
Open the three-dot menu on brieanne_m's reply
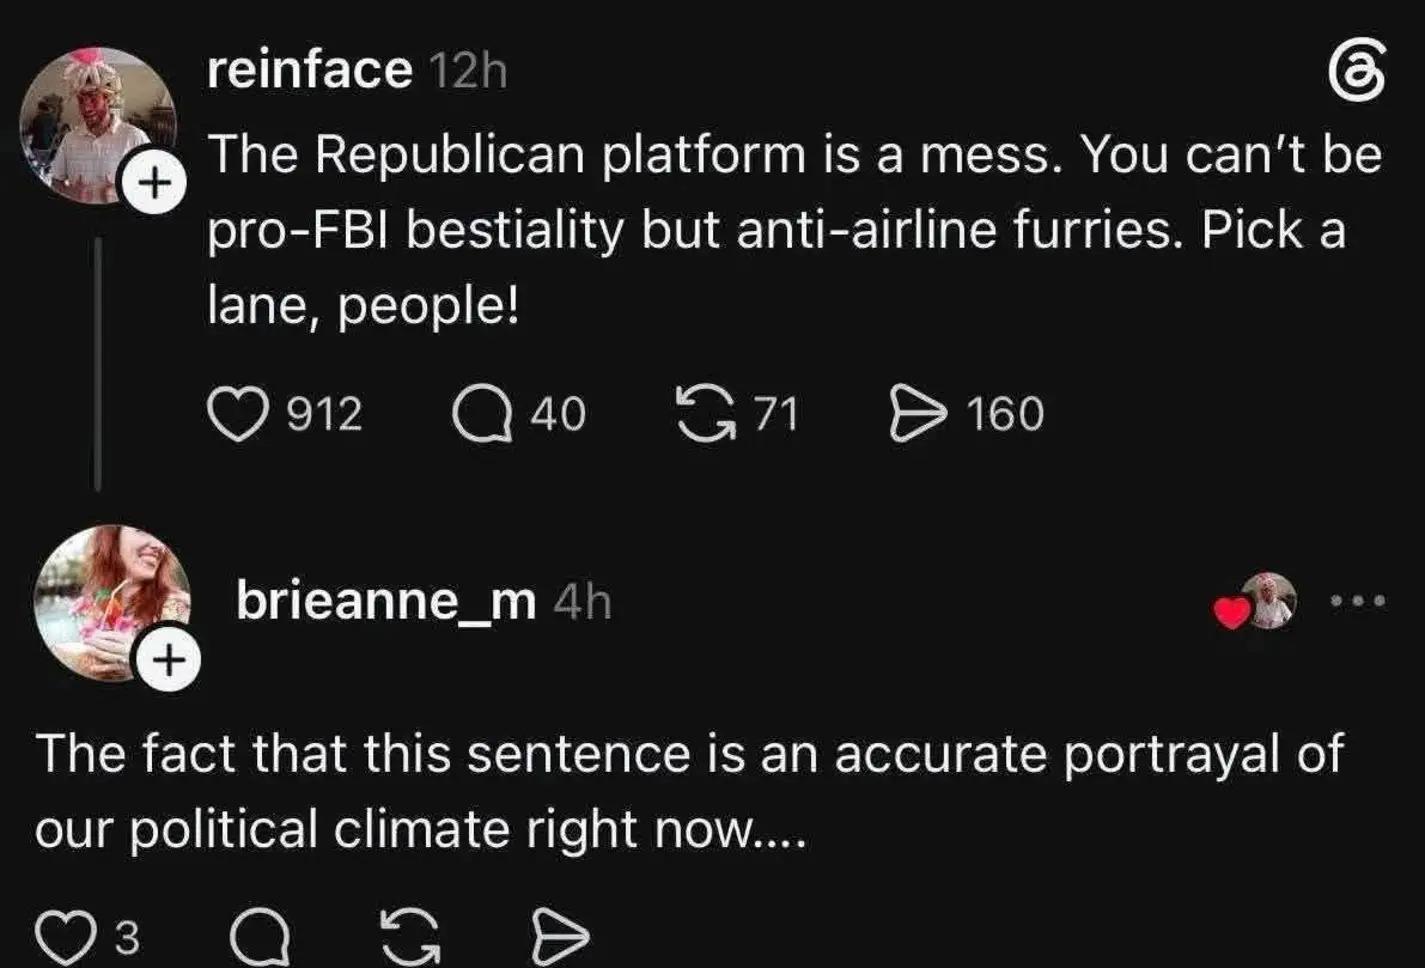click(1358, 601)
